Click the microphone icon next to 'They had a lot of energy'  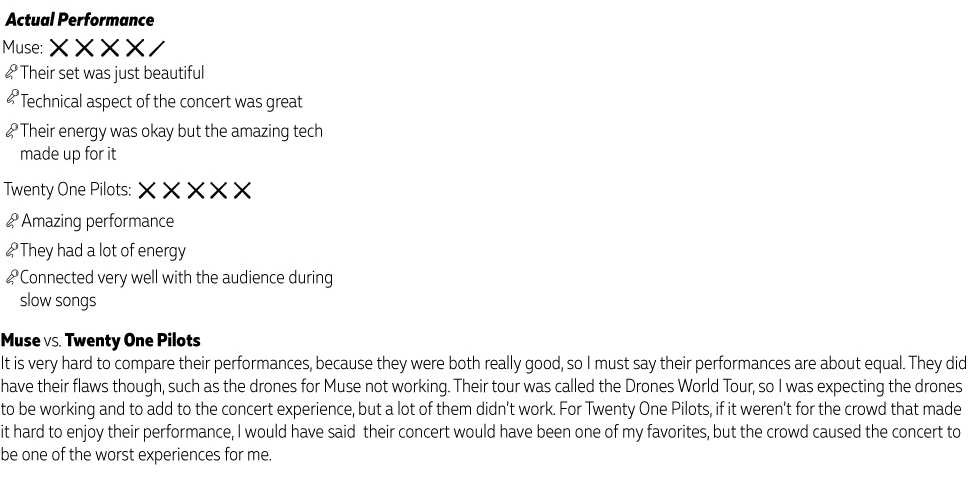[x=11, y=250]
